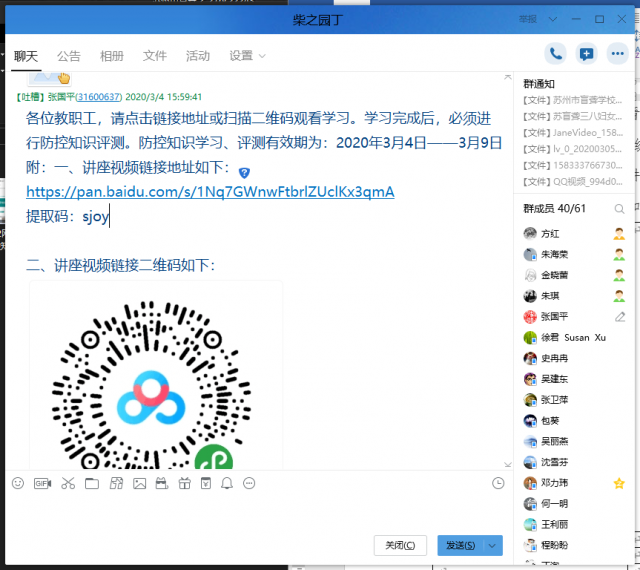Open file notice JaneVideo_158...
This screenshot has height=570, width=640.
coord(572,133)
